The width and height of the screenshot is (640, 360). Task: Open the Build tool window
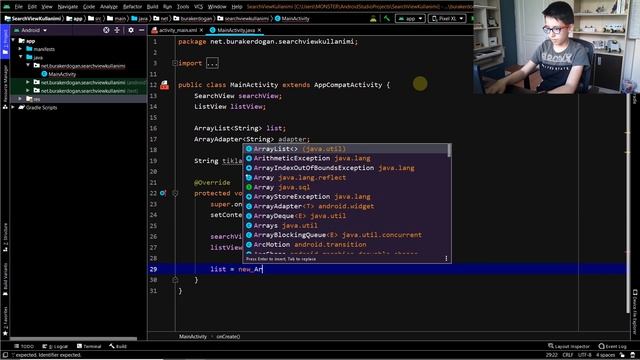(118, 346)
